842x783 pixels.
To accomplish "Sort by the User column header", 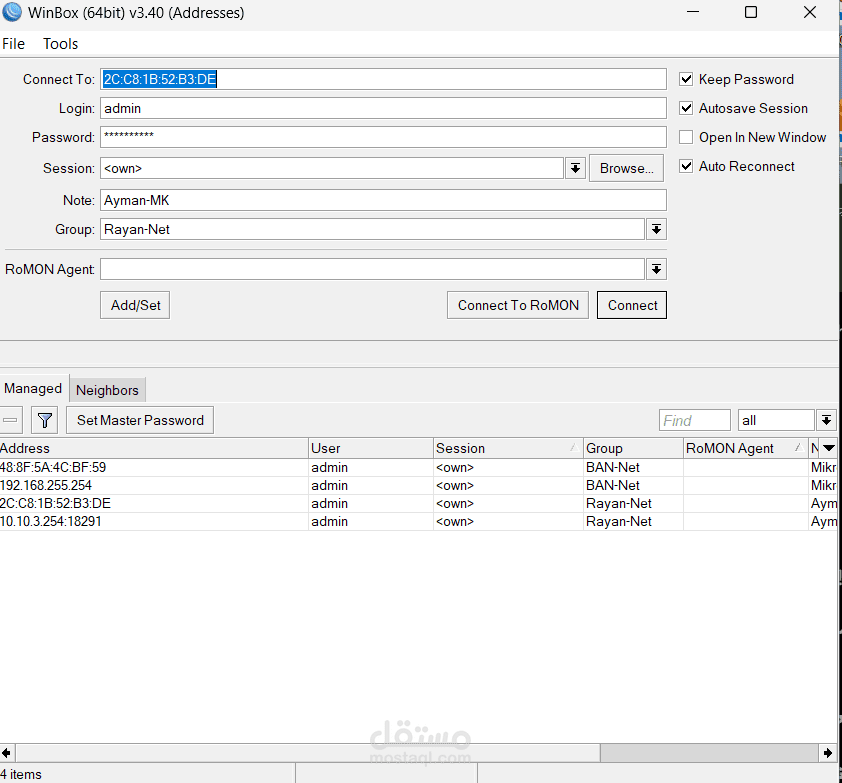I will tap(371, 448).
